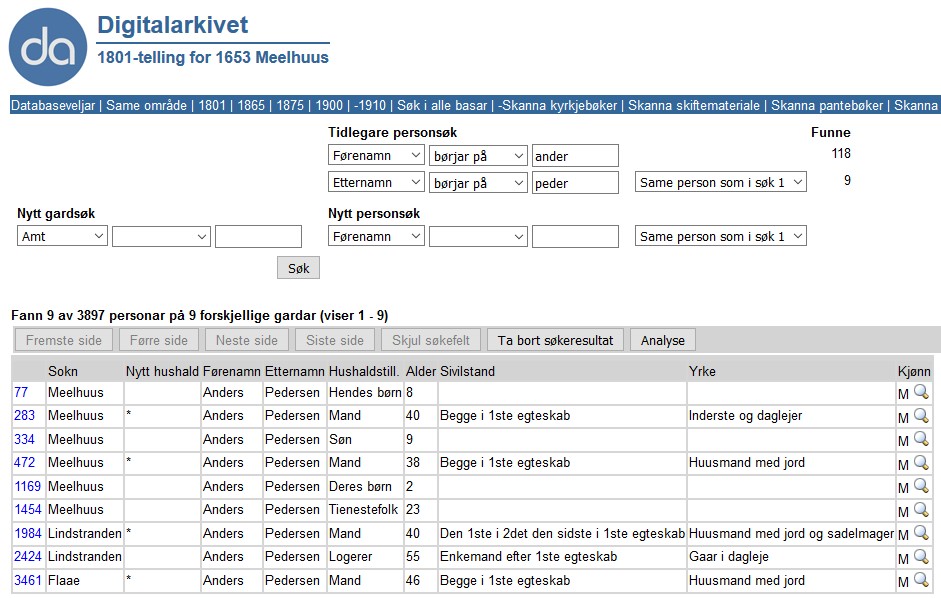This screenshot has height=598, width=941.
Task: Open details magnifier for record 283
Action: pyautogui.click(x=921, y=416)
